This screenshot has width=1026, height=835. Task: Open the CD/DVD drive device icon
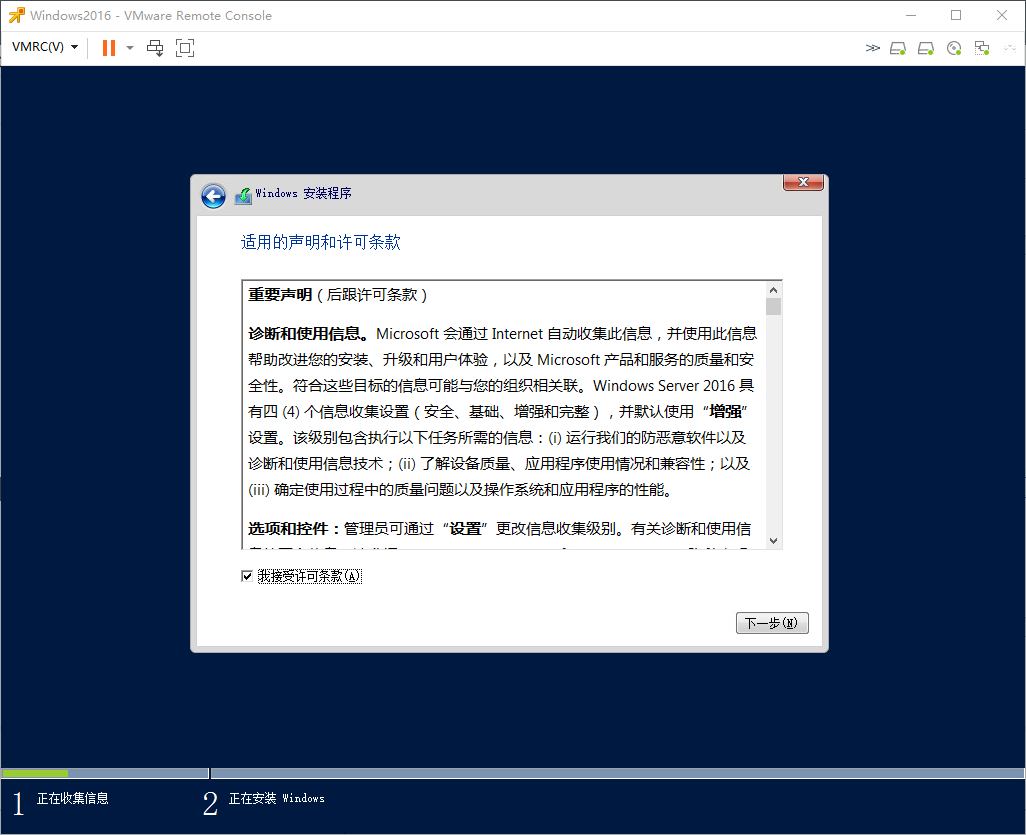click(954, 48)
